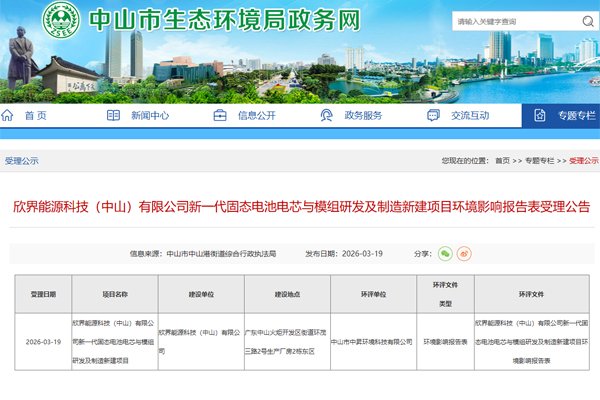Open the 首页 menu item
This screenshot has height=400, width=600.
click(36, 115)
